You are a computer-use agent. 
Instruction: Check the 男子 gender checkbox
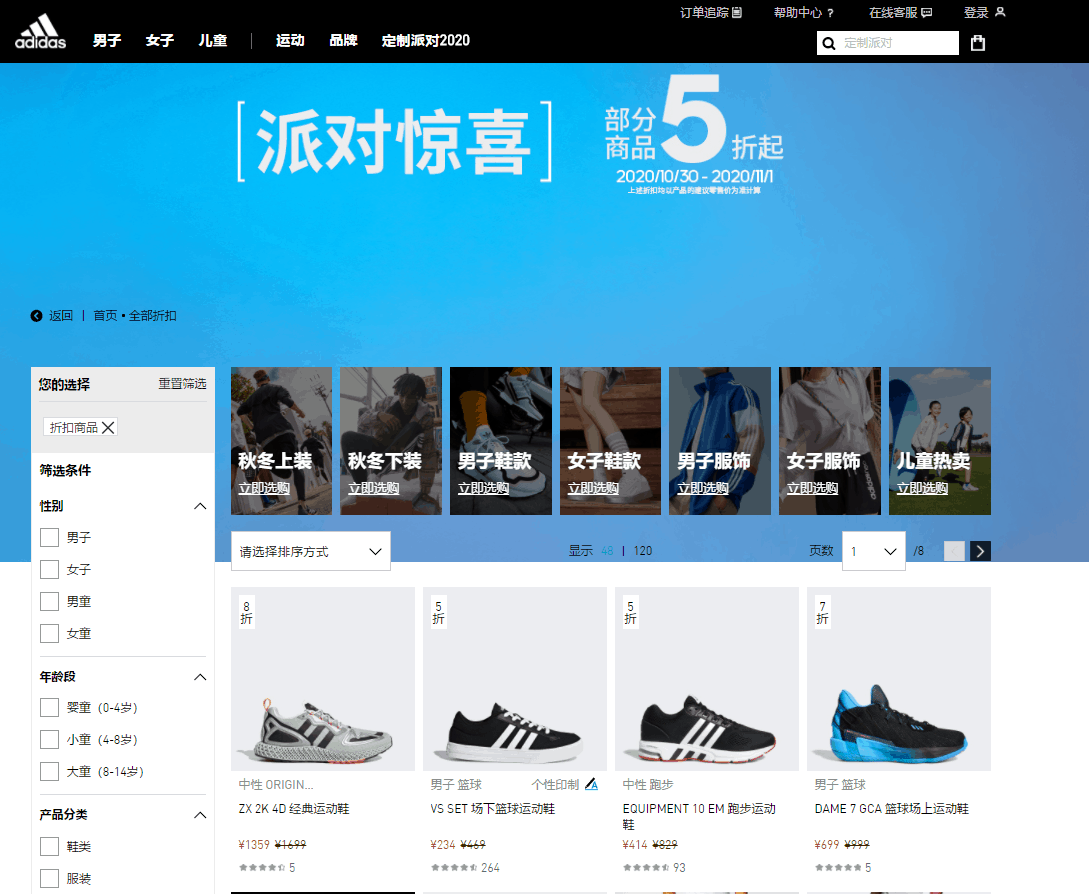[49, 538]
